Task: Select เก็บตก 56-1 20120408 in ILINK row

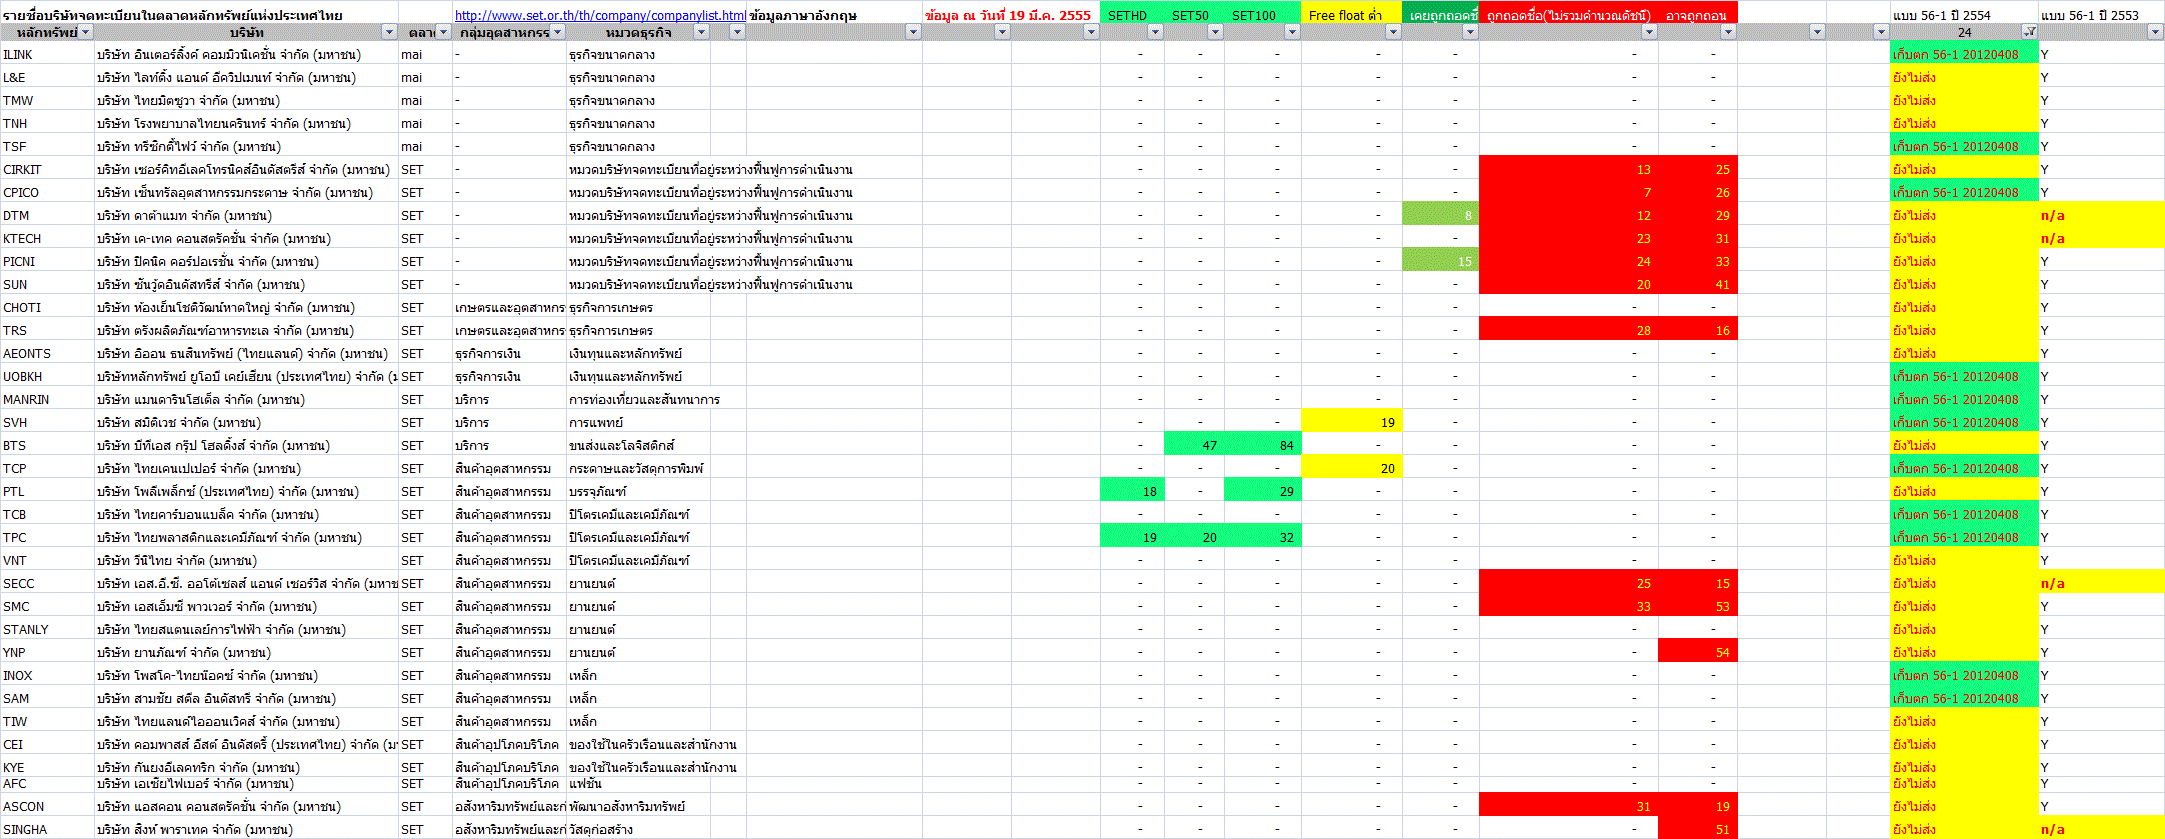Action: [1964, 54]
